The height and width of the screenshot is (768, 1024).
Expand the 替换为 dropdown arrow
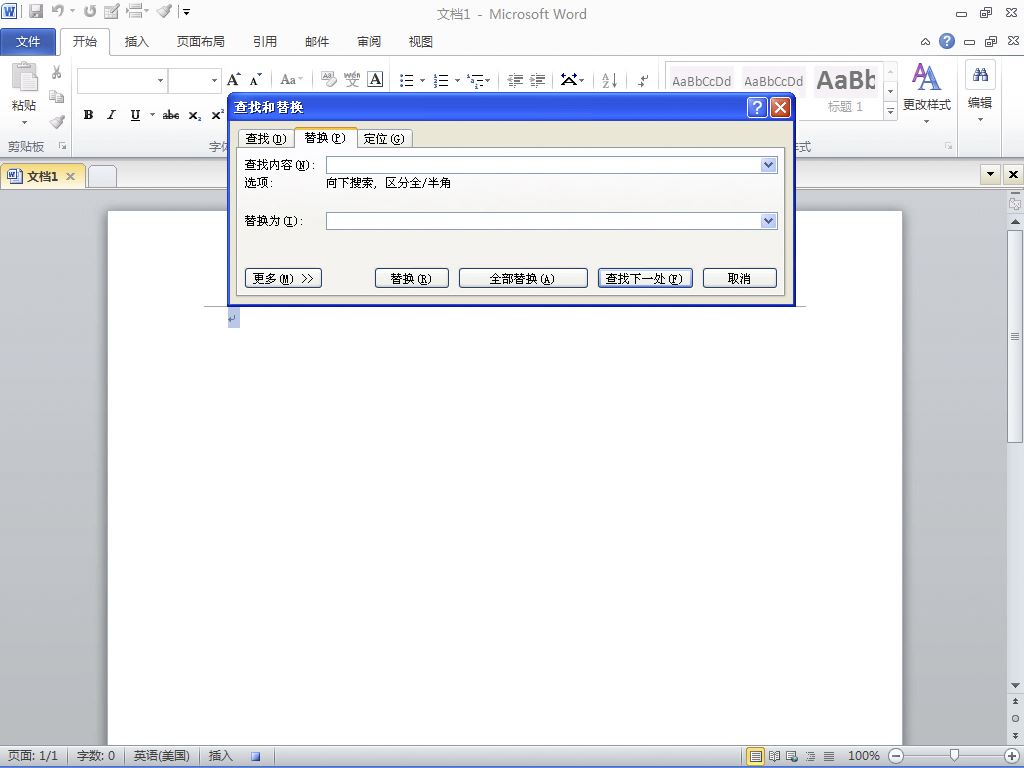[x=769, y=221]
